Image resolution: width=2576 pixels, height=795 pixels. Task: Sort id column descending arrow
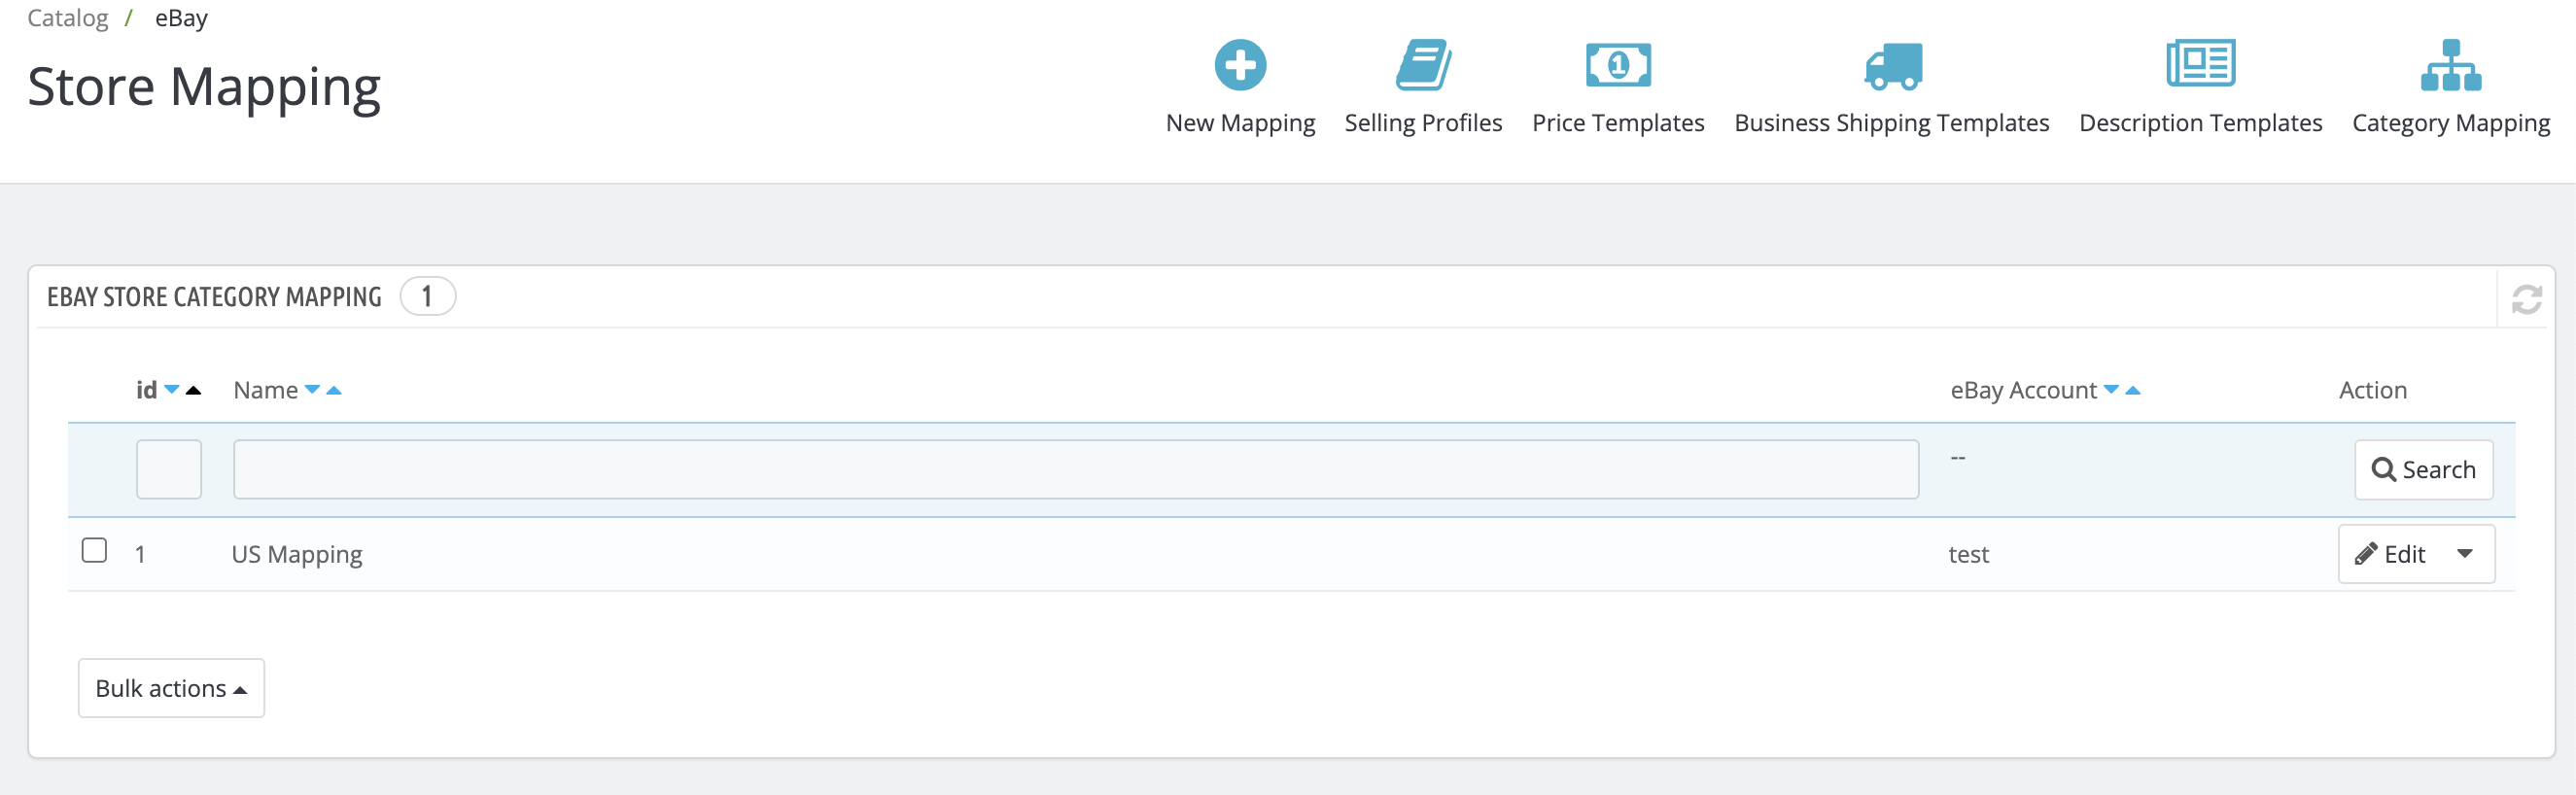point(172,390)
